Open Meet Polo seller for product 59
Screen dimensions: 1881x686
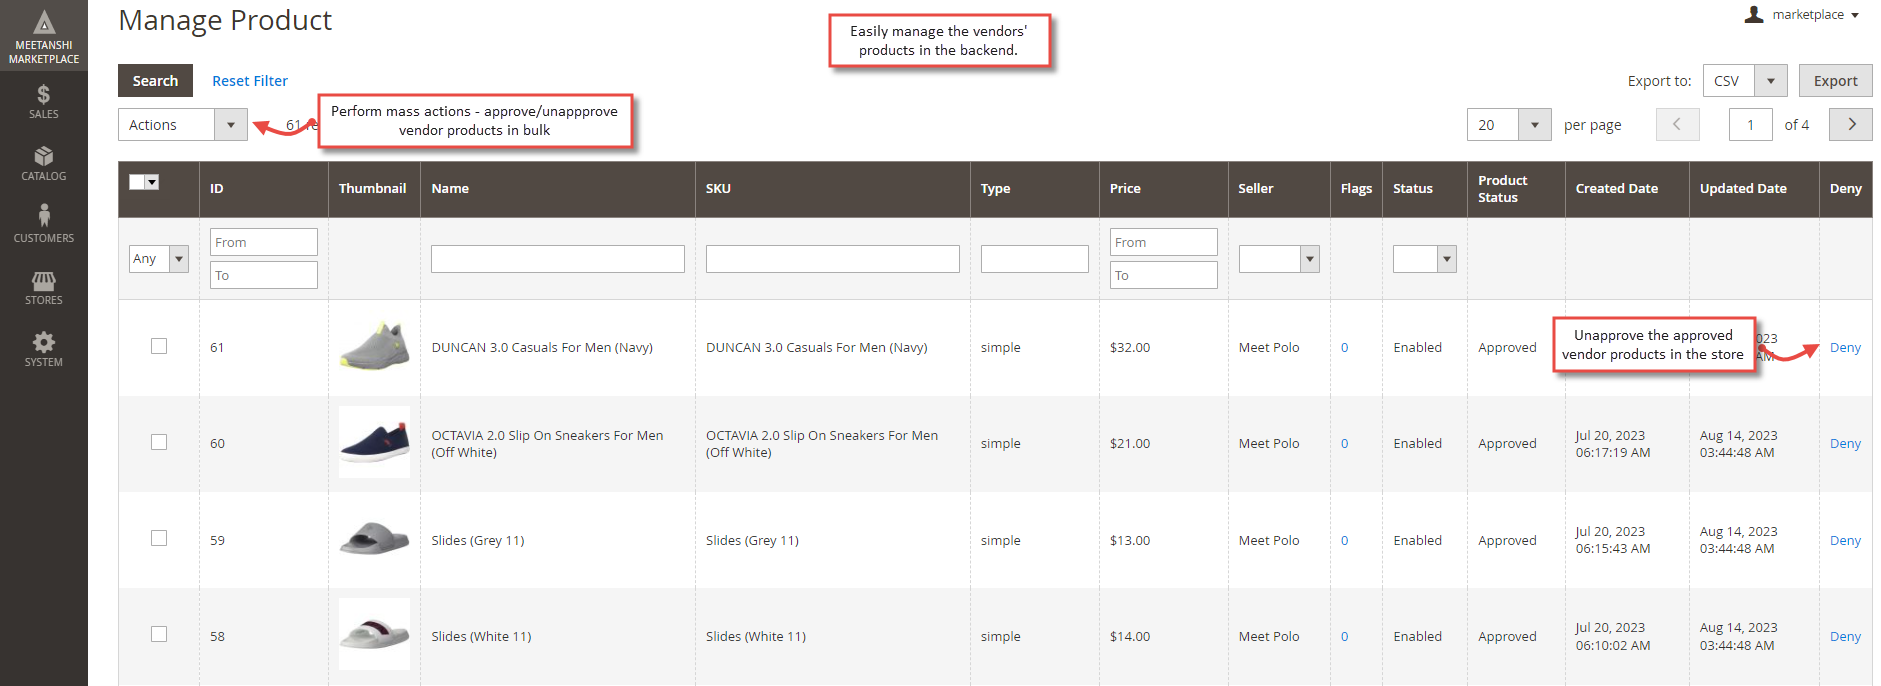click(1269, 541)
